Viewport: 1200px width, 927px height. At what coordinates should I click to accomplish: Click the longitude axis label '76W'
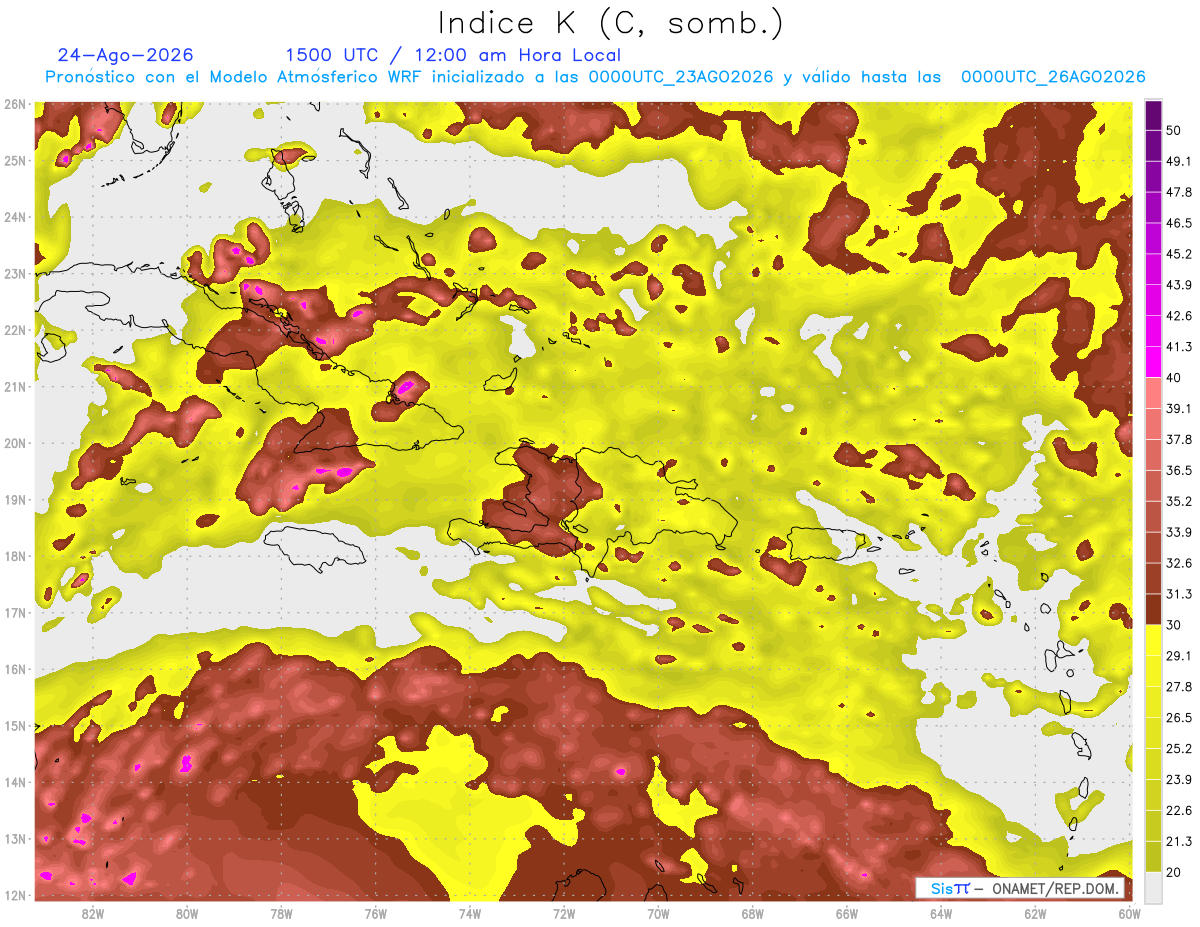point(375,913)
